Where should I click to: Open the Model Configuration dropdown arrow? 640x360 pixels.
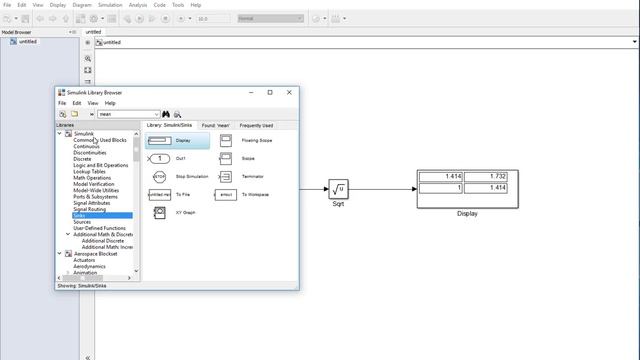click(x=102, y=19)
